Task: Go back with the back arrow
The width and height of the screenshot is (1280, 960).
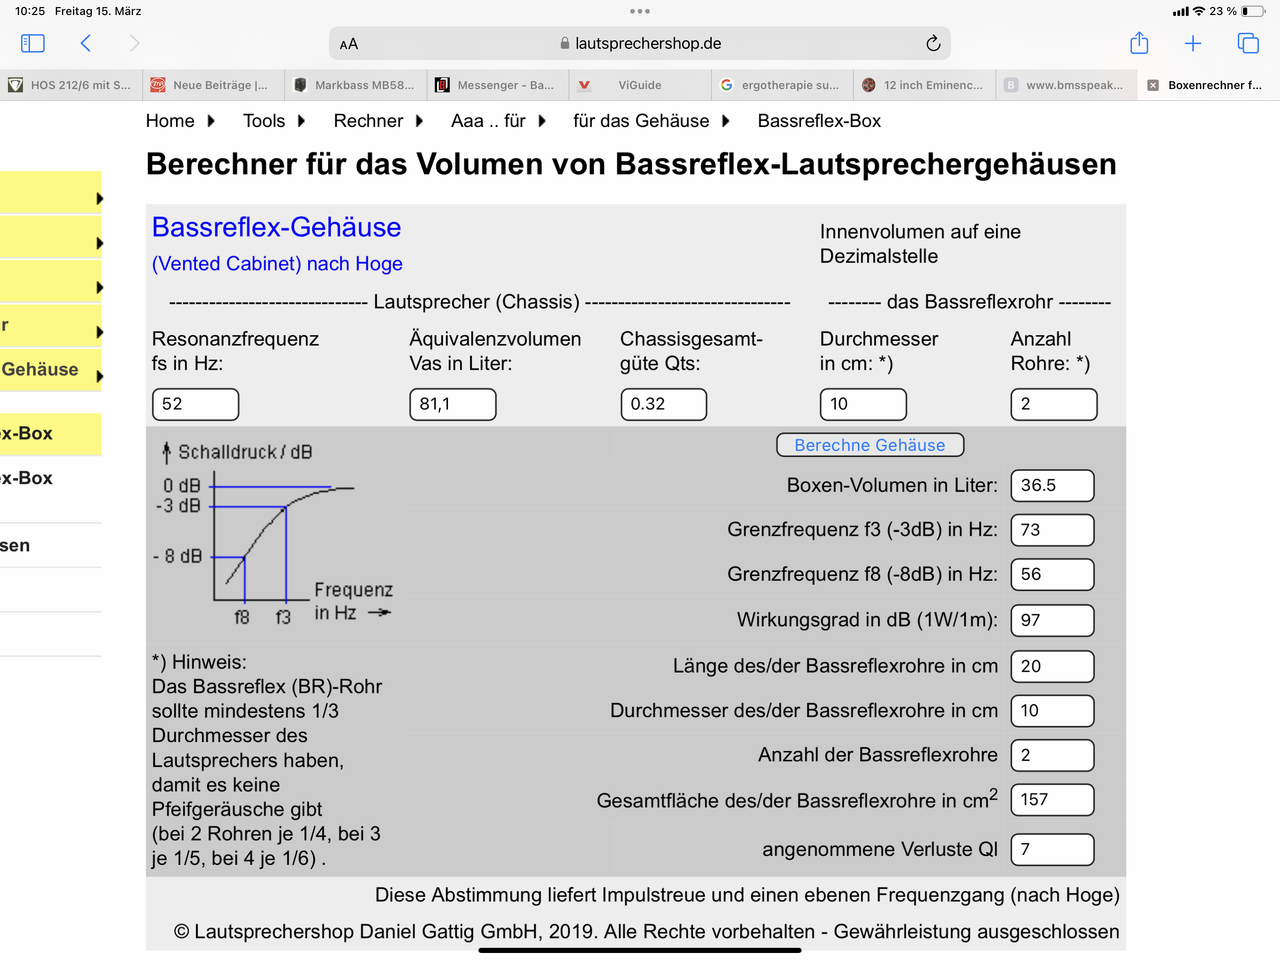Action: click(x=86, y=43)
